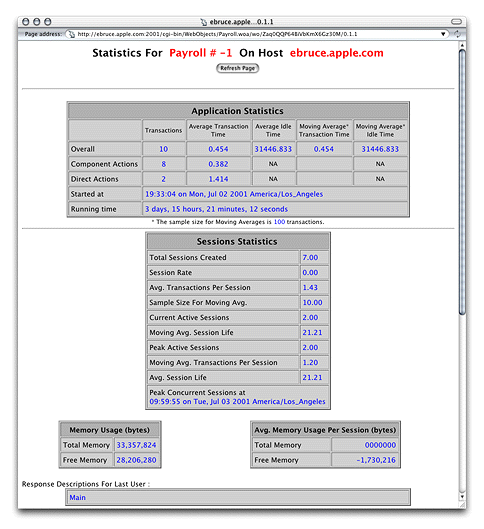Click Peak Active Sessions value 2.00
Image resolution: width=484 pixels, height=529 pixels.
[310, 347]
